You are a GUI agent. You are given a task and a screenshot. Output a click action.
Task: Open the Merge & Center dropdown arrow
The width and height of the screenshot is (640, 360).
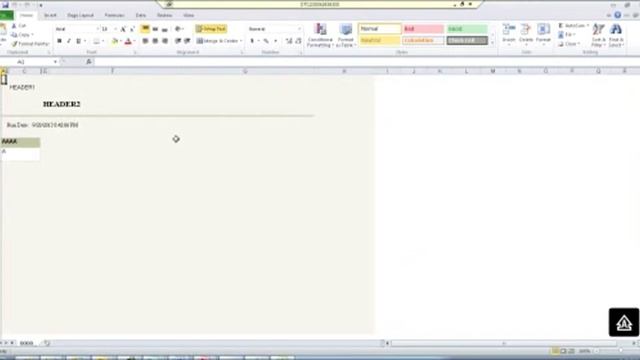click(241, 41)
